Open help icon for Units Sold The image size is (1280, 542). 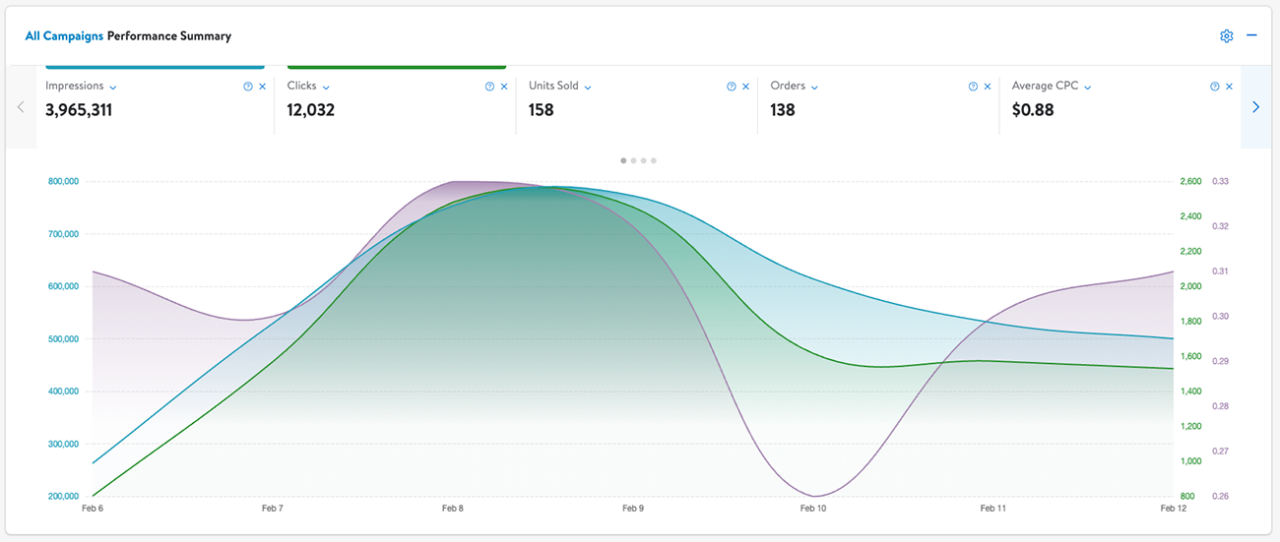(x=731, y=87)
